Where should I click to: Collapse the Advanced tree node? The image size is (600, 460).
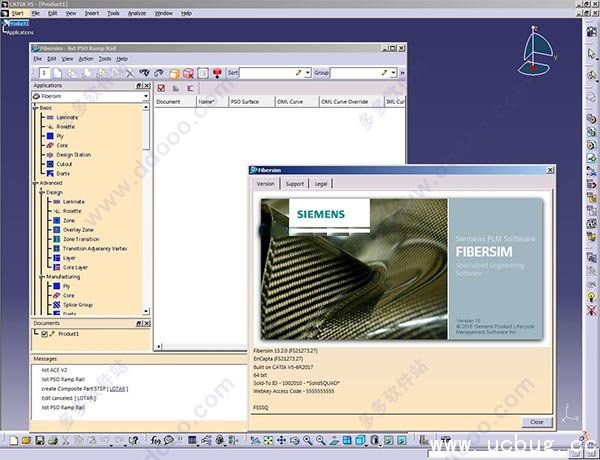(x=36, y=183)
